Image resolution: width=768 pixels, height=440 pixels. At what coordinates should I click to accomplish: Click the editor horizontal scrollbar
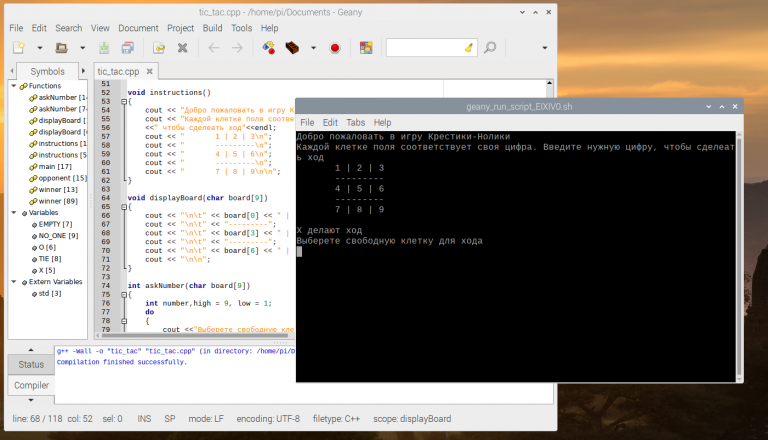(x=196, y=336)
